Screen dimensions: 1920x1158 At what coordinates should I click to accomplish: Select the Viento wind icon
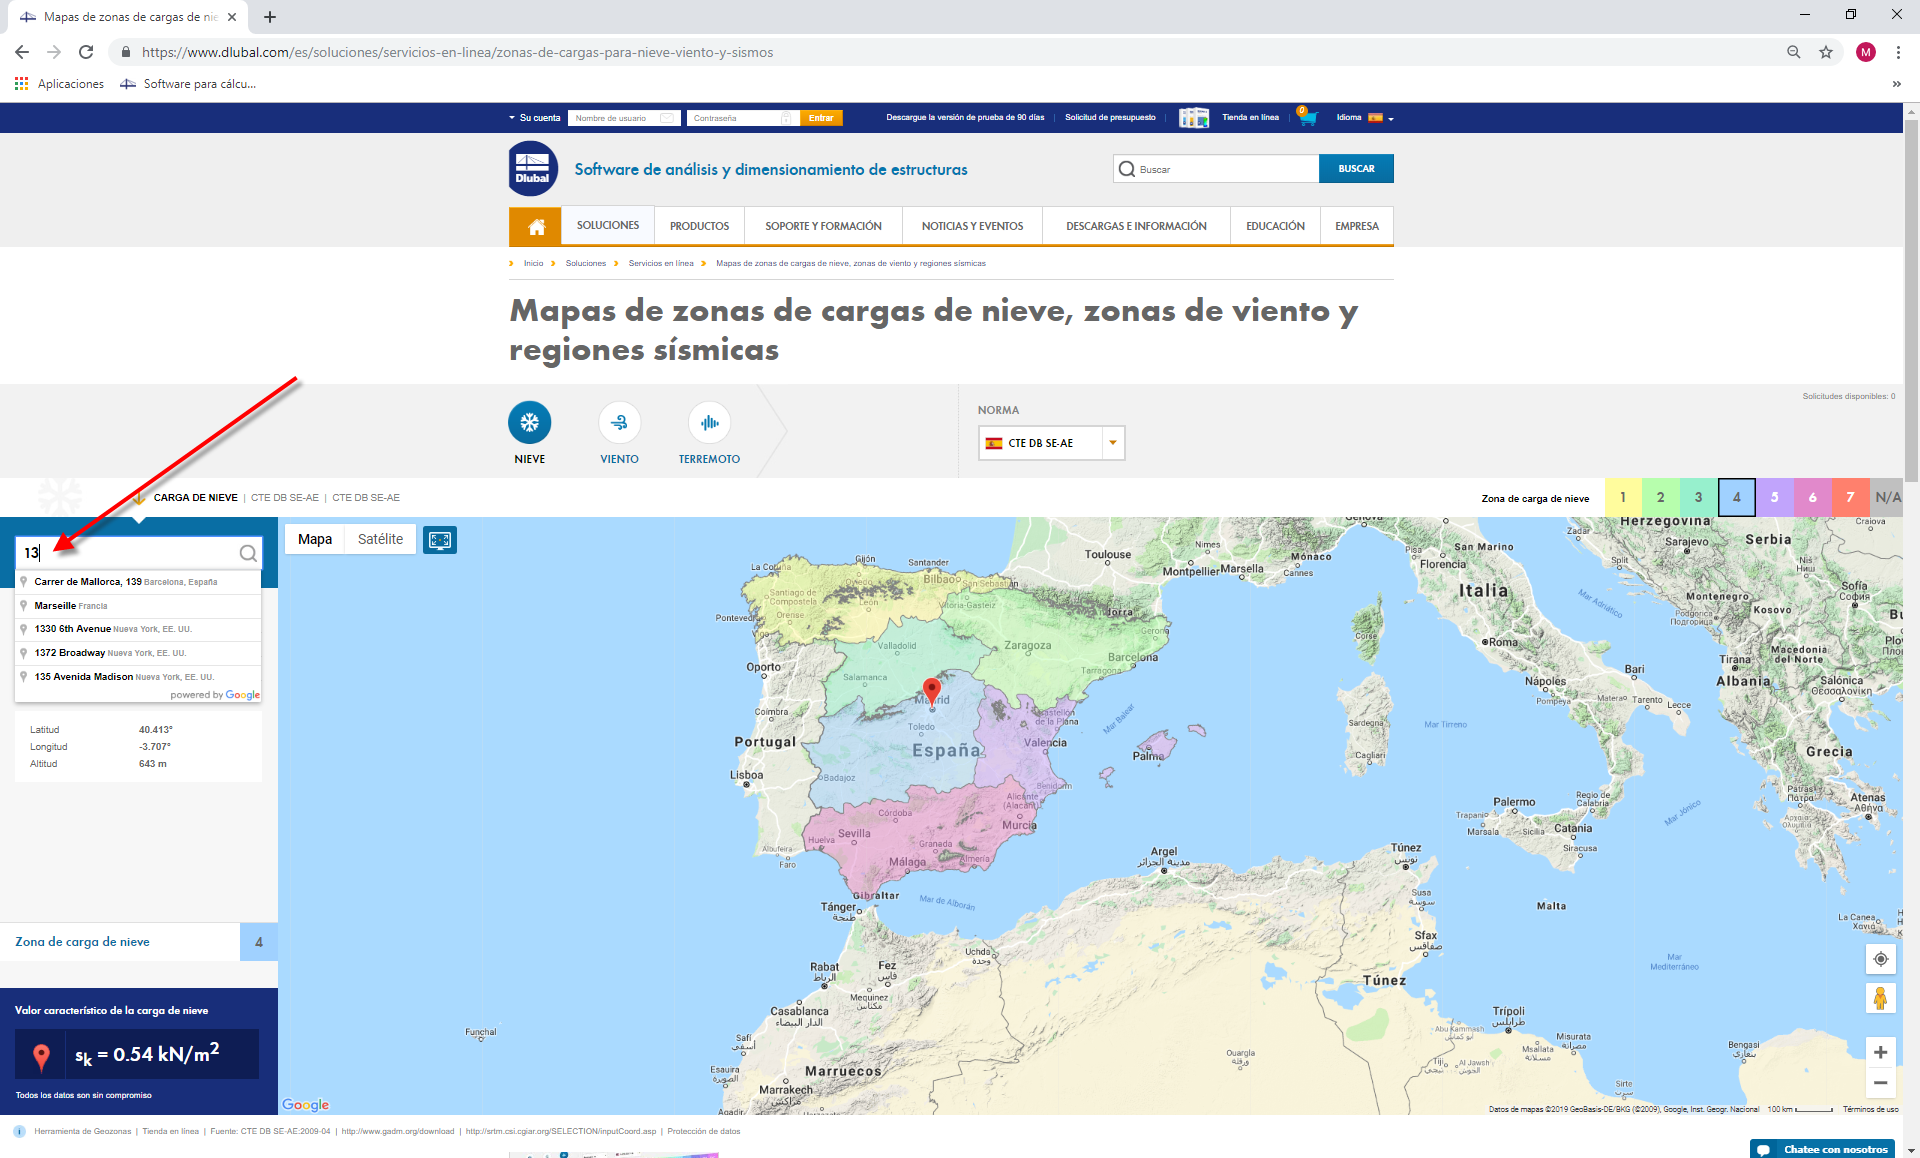(x=619, y=423)
